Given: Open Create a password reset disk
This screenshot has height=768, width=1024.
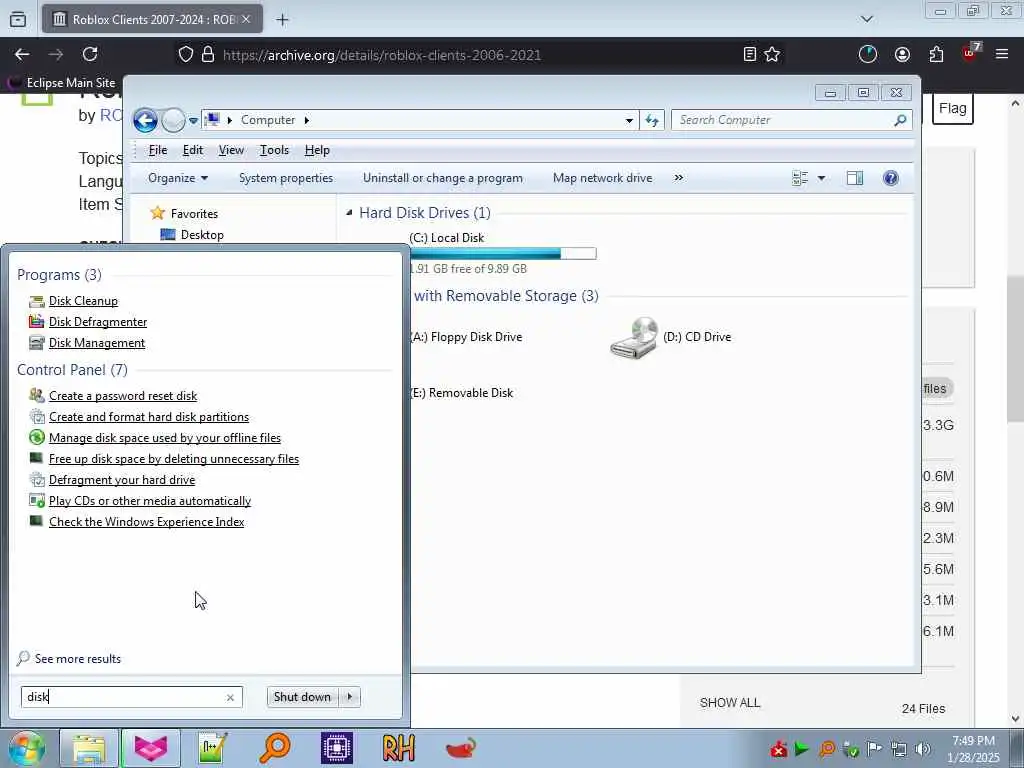Looking at the screenshot, I should pyautogui.click(x=123, y=396).
